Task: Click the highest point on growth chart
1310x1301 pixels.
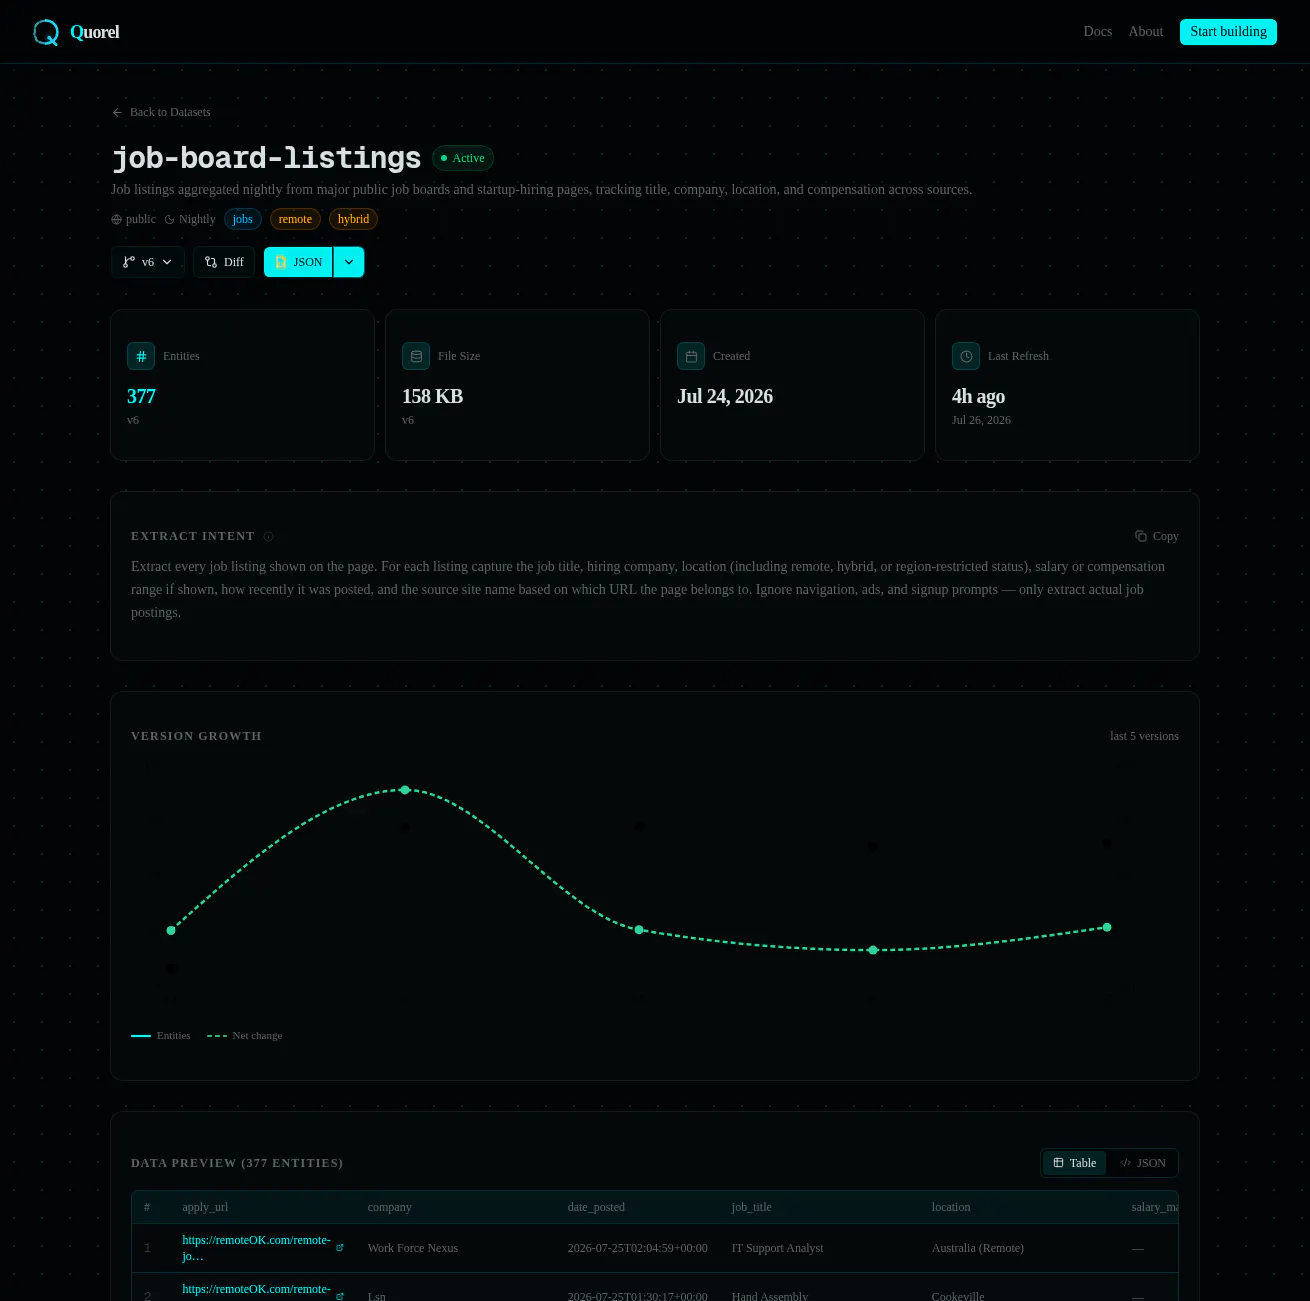Action: (405, 790)
